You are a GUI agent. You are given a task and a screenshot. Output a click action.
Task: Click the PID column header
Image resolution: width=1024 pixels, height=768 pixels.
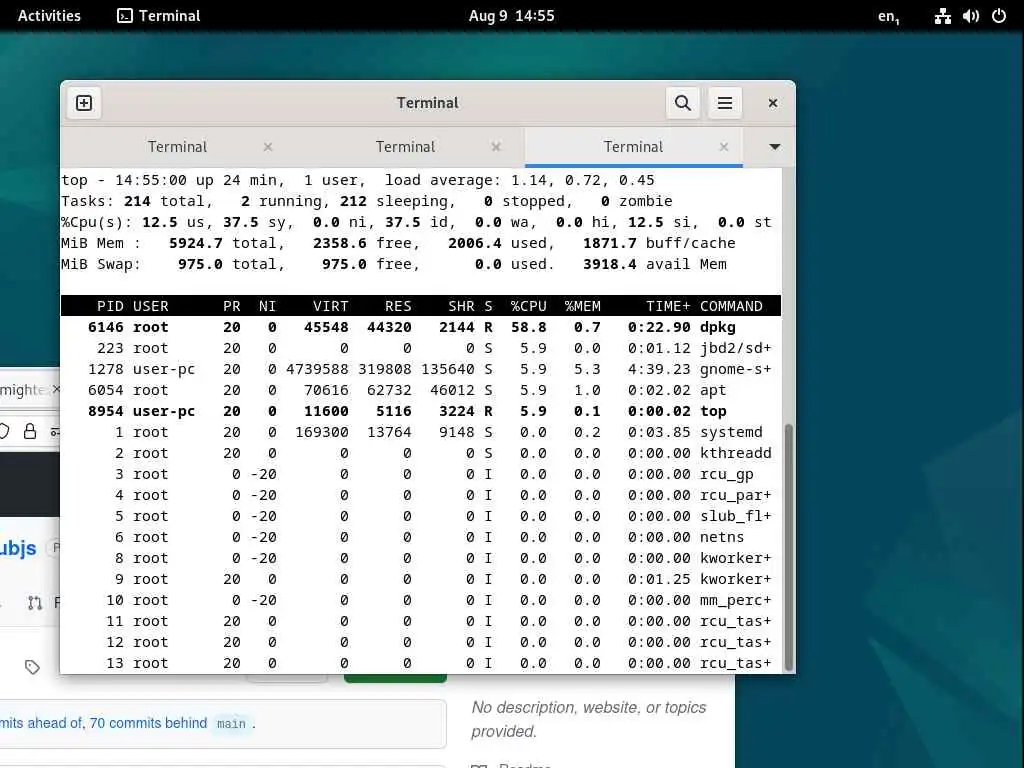110,306
